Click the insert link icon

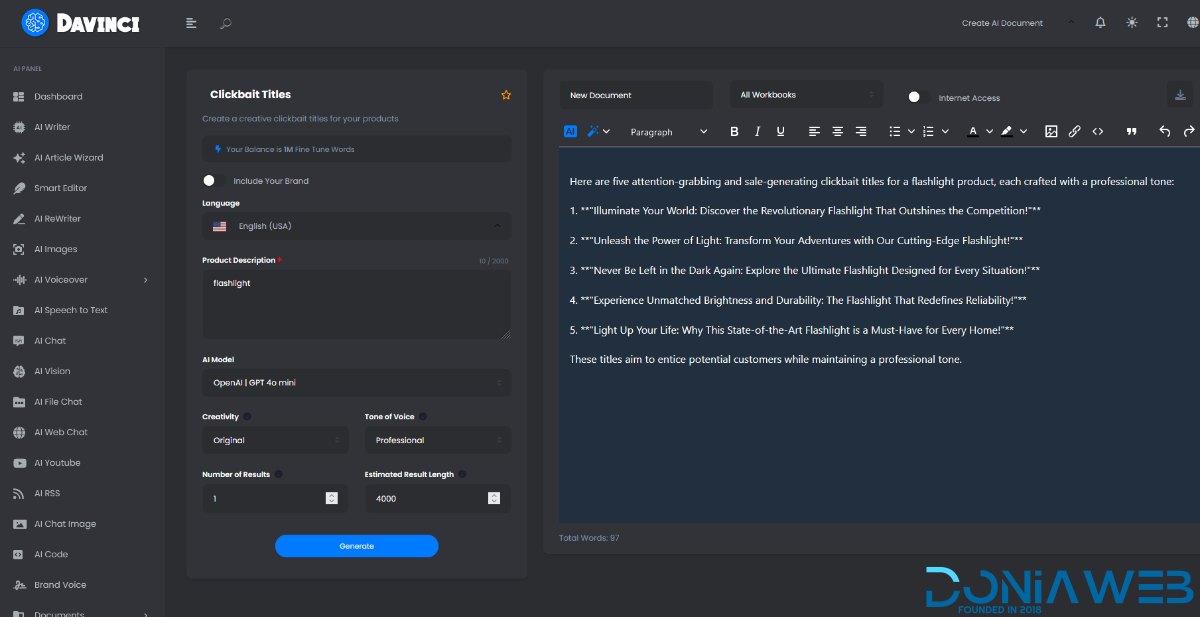pos(1074,131)
